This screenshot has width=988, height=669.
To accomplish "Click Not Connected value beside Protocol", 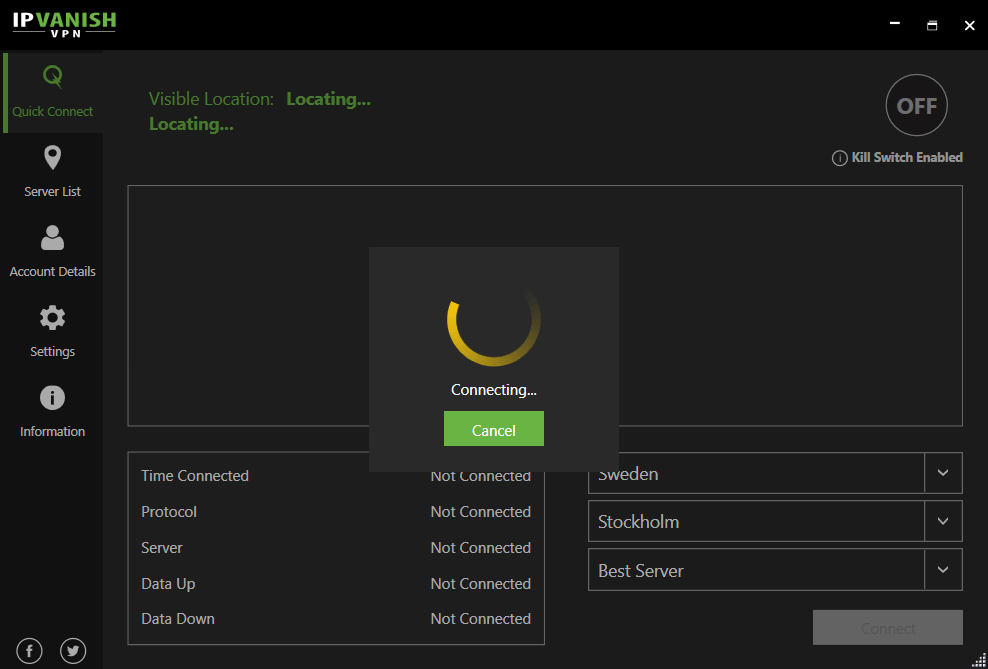I will point(481,512).
